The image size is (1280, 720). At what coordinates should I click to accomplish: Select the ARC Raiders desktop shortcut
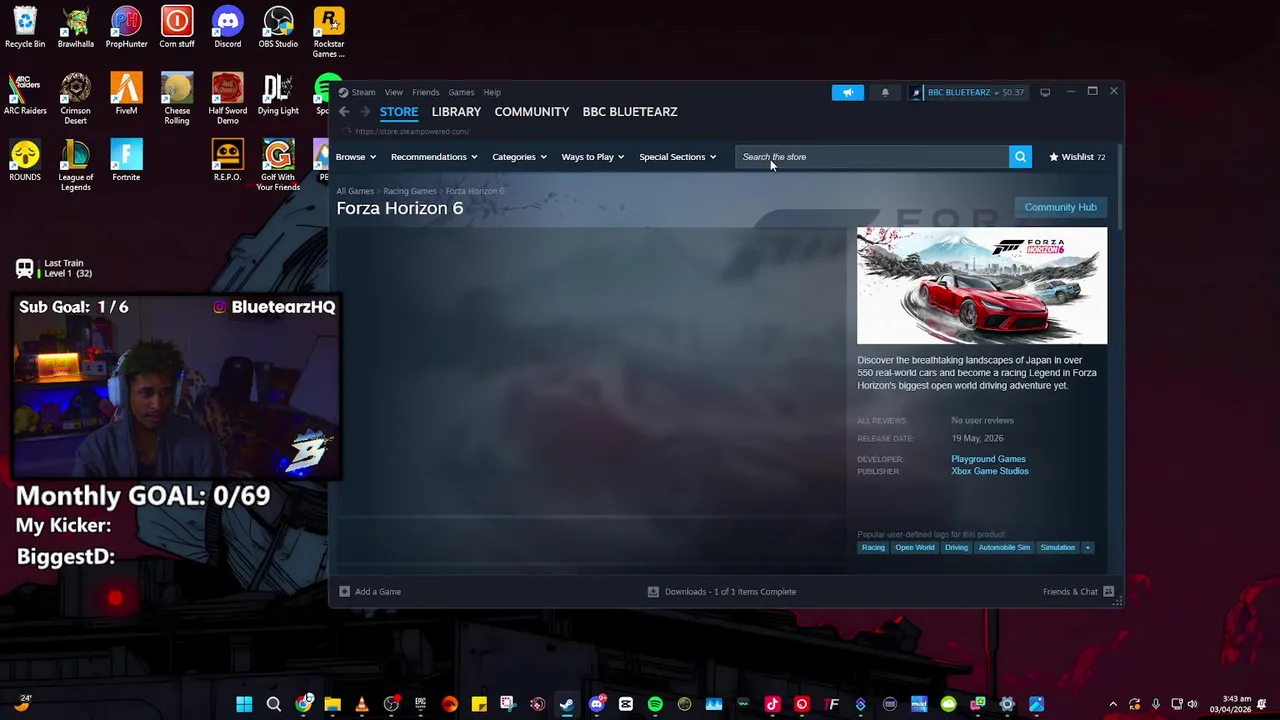coord(25,94)
